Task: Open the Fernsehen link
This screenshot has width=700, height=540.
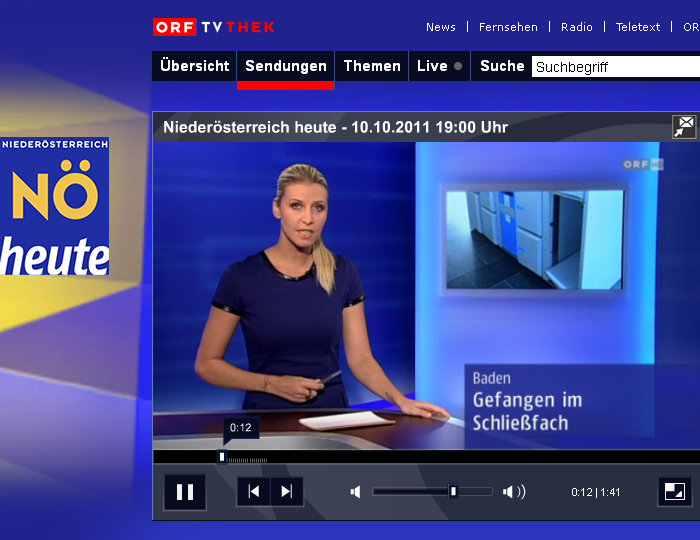Action: tap(508, 27)
